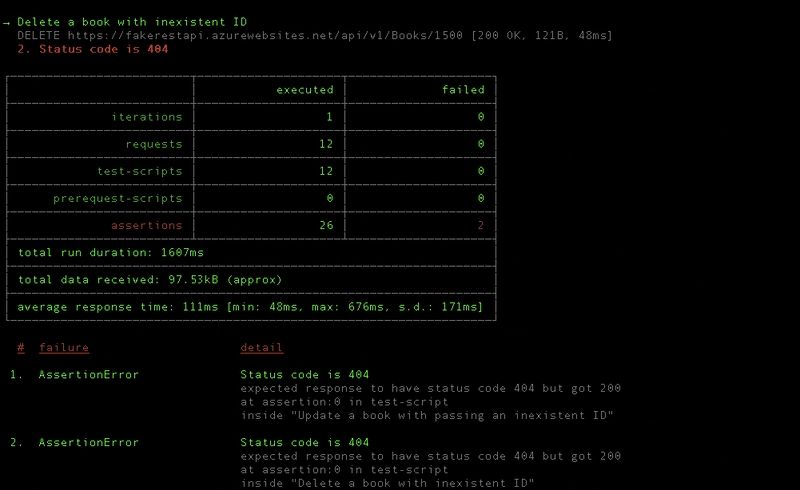Click the executed value 12 for test-scripts

click(x=326, y=171)
